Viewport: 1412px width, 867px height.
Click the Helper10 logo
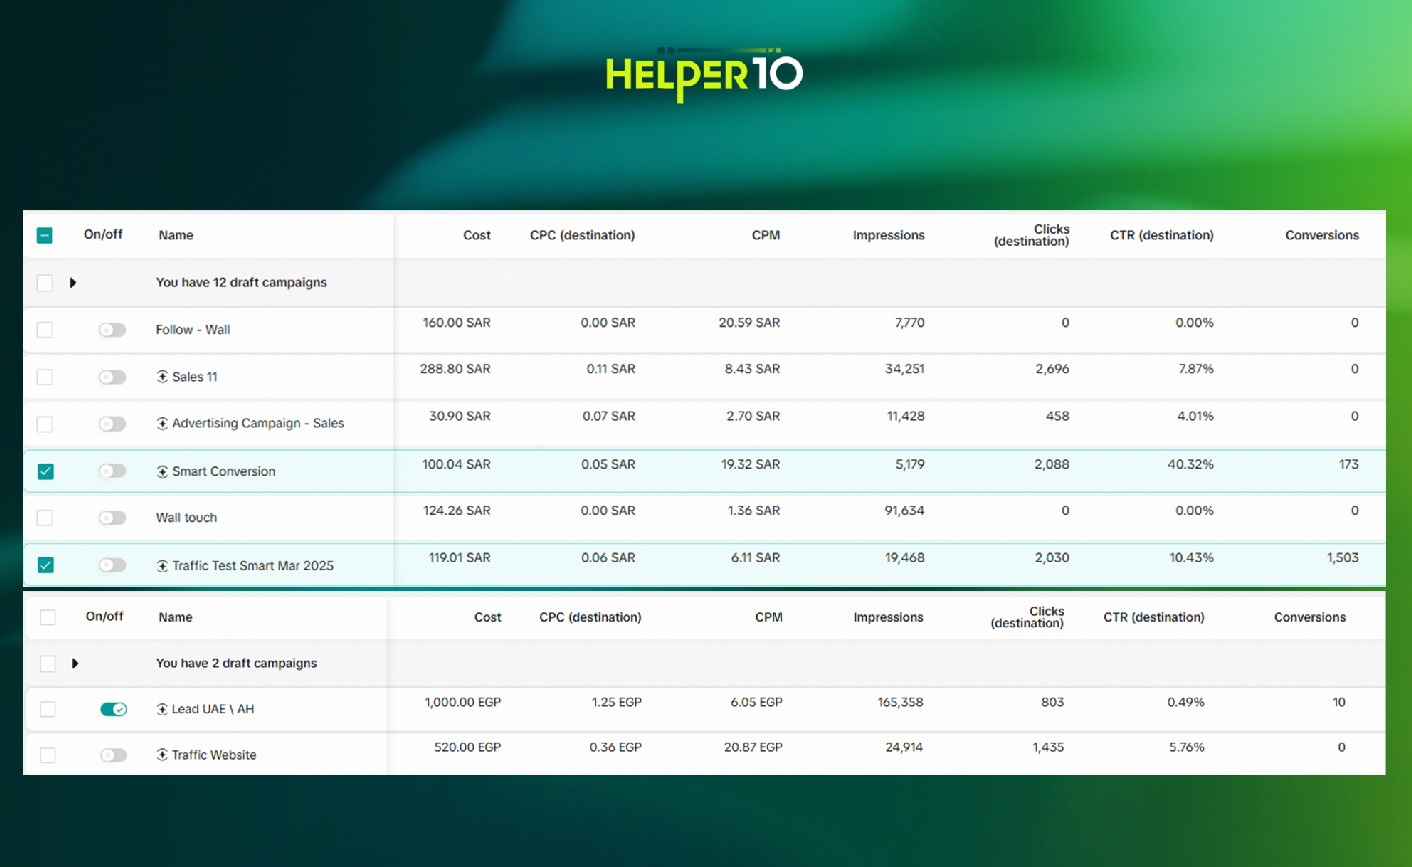704,74
